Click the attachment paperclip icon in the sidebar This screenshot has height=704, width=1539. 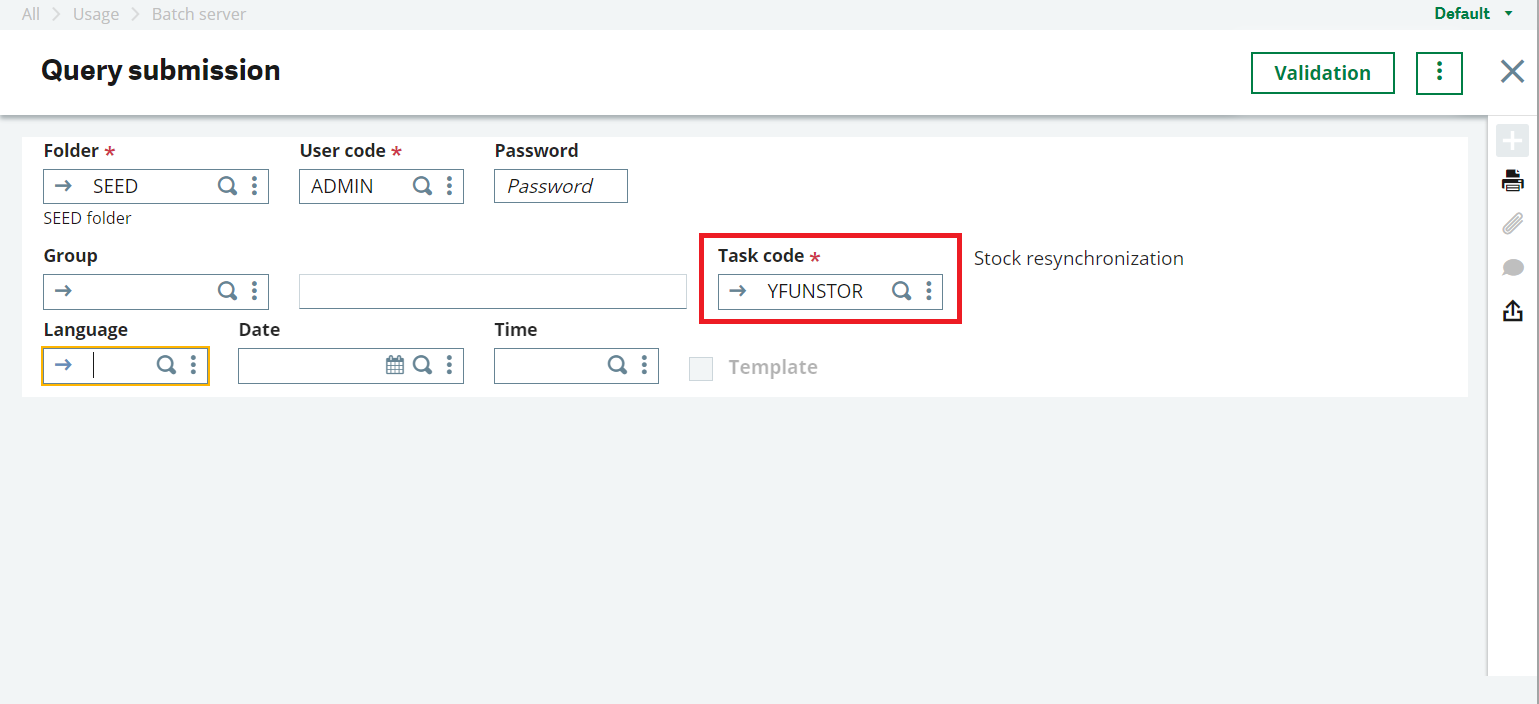click(x=1513, y=224)
